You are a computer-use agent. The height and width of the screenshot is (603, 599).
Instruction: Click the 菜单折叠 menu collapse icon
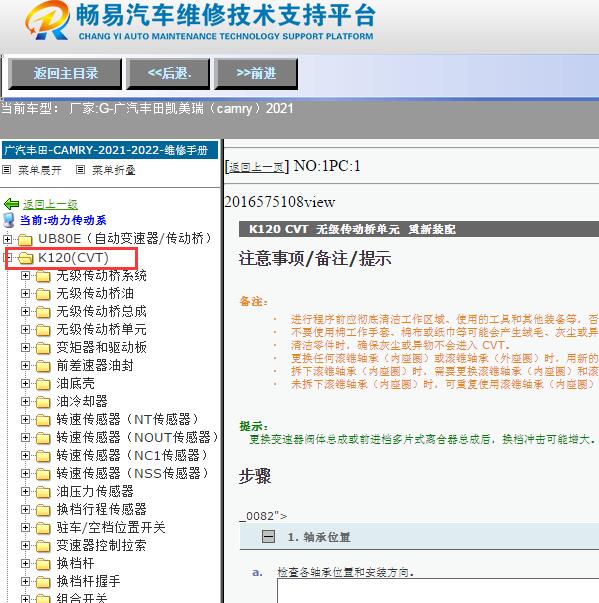pos(80,169)
